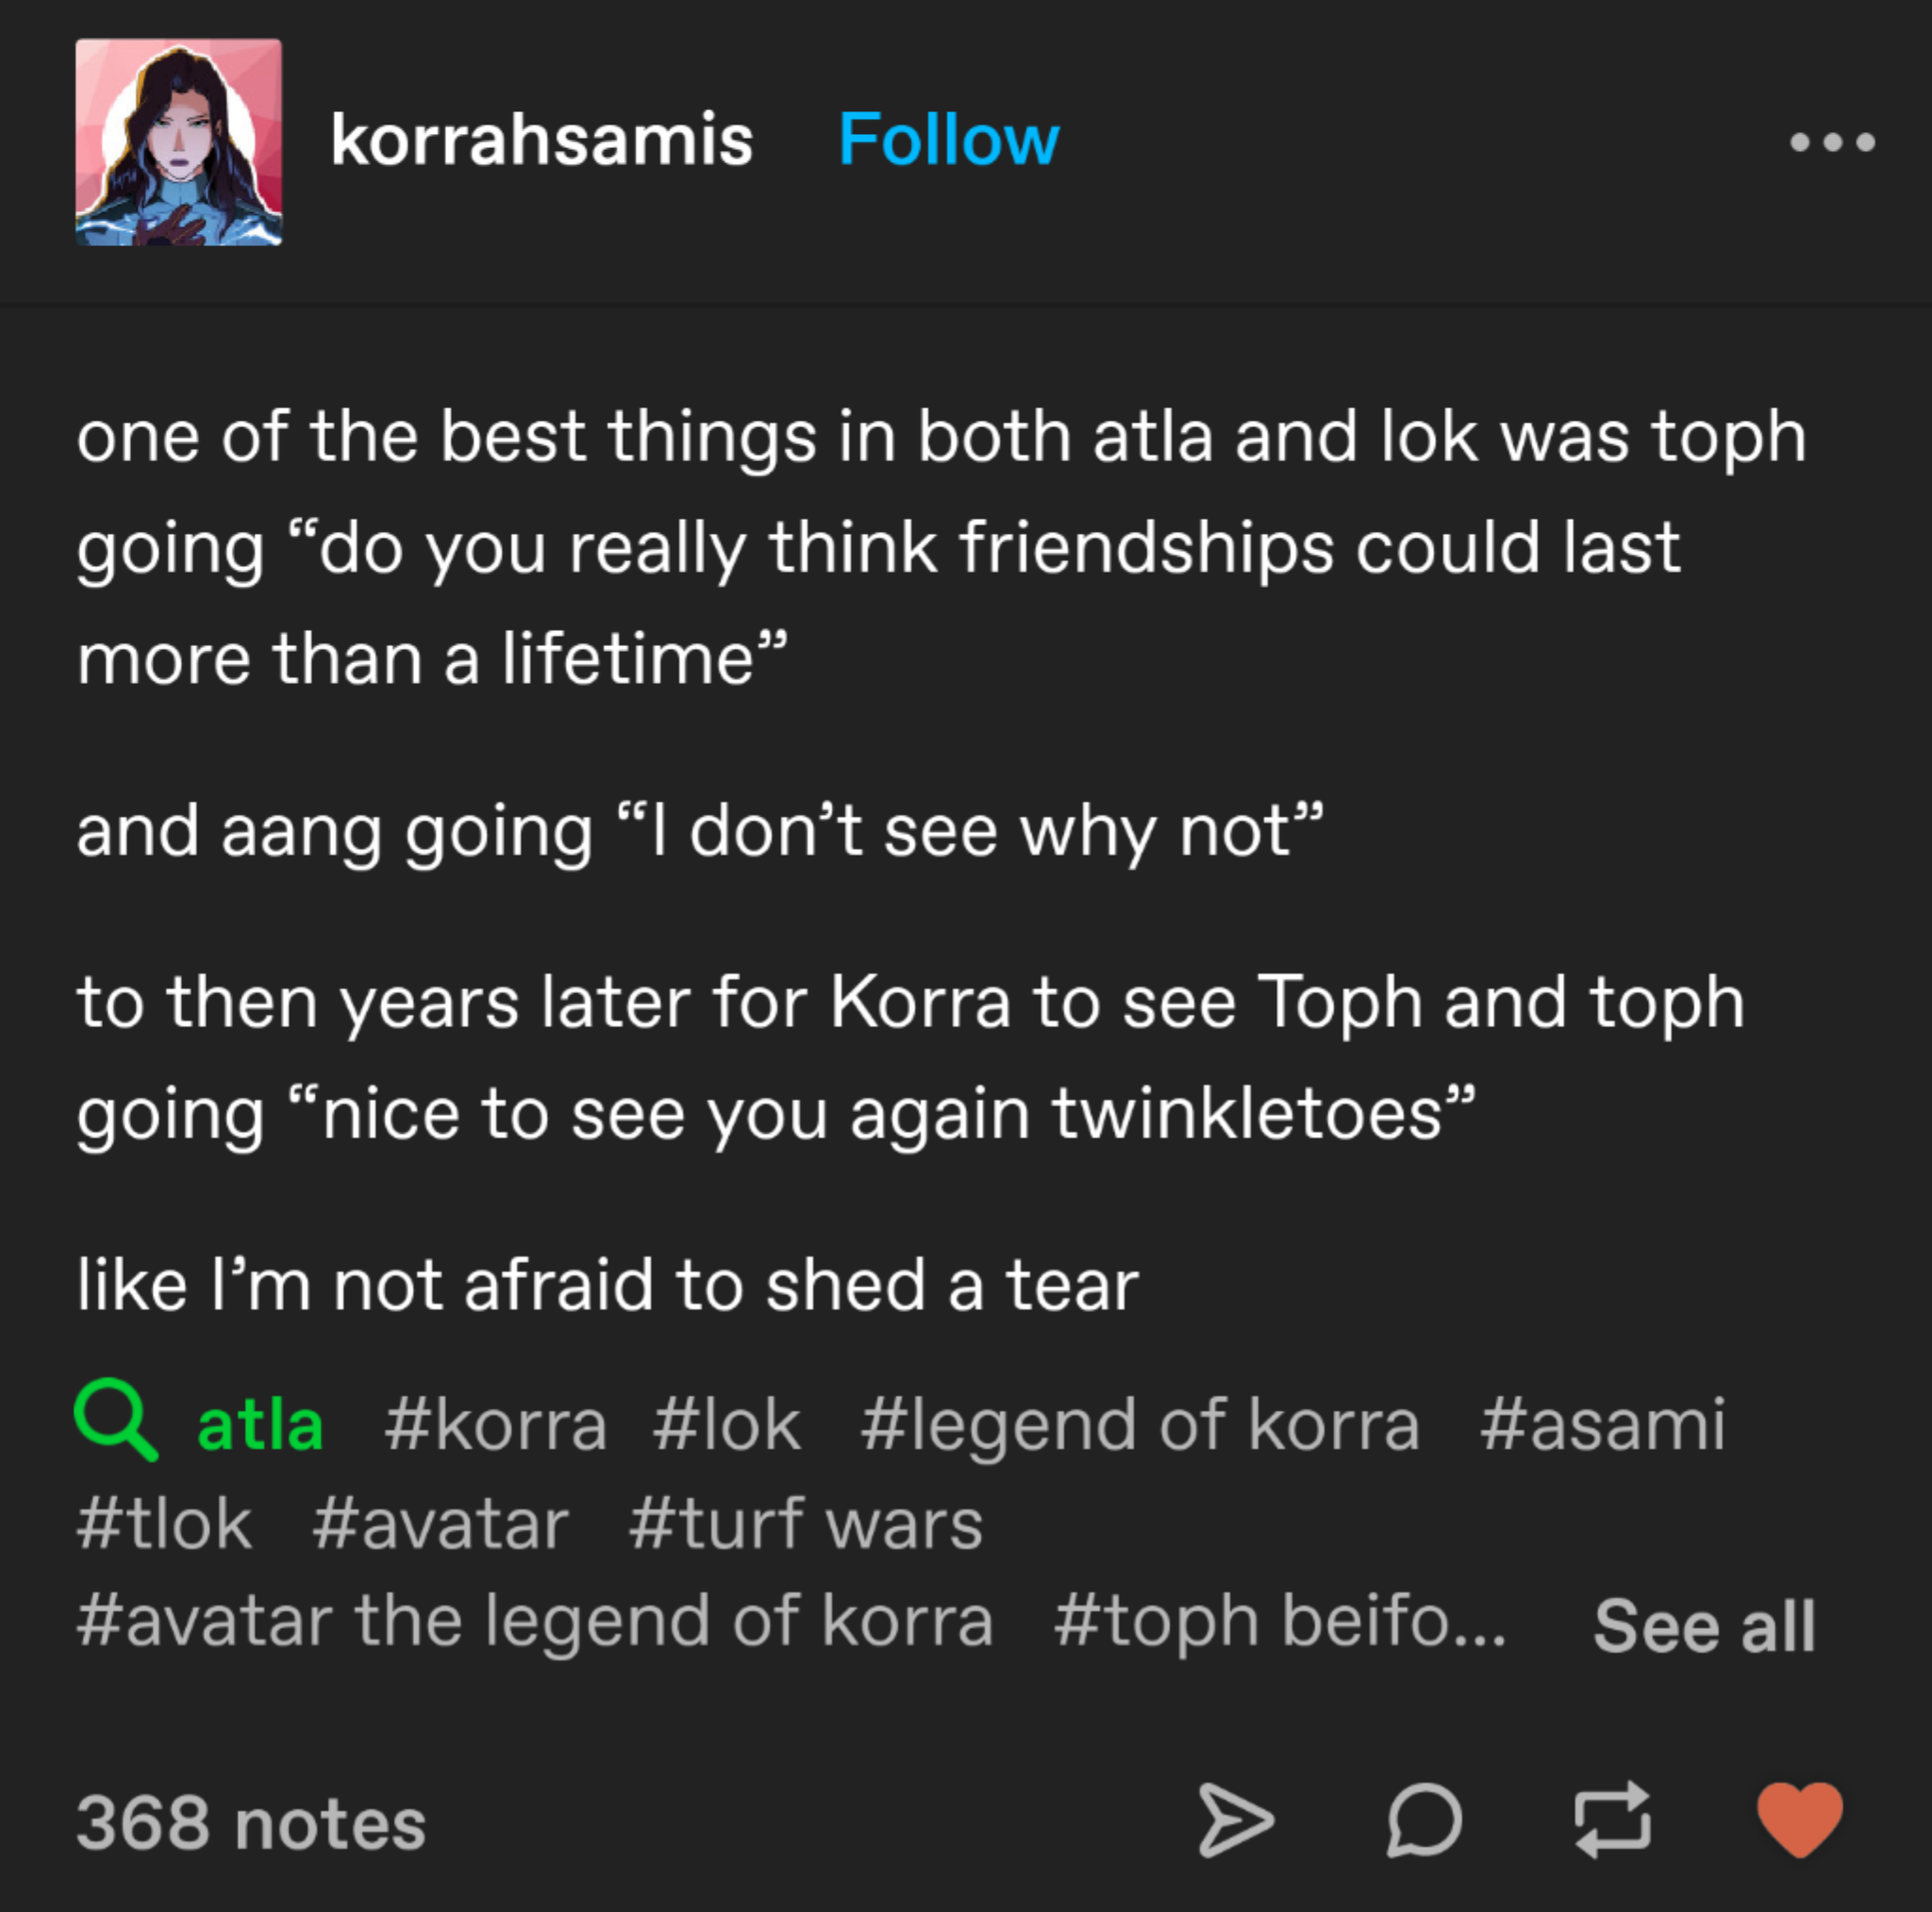Click the #asami tag

(x=1602, y=1425)
